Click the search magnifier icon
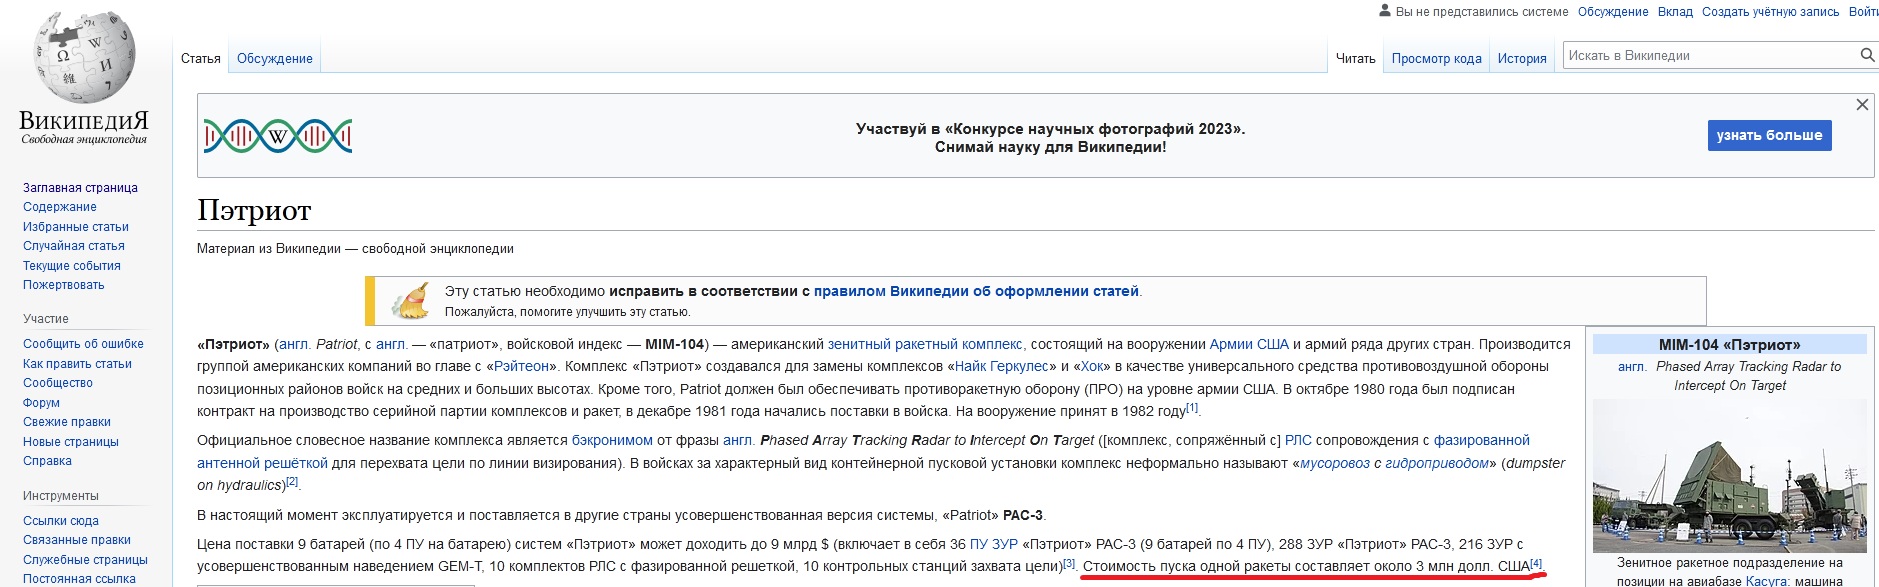The height and width of the screenshot is (587, 1879). [x=1866, y=56]
